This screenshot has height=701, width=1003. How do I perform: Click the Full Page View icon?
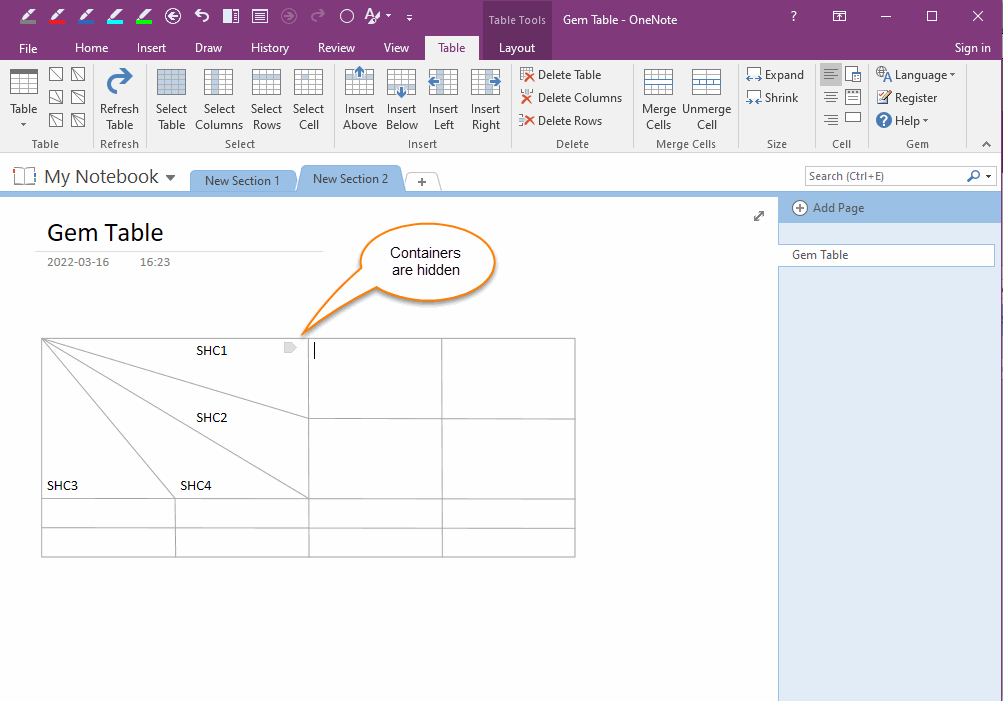tap(260, 16)
